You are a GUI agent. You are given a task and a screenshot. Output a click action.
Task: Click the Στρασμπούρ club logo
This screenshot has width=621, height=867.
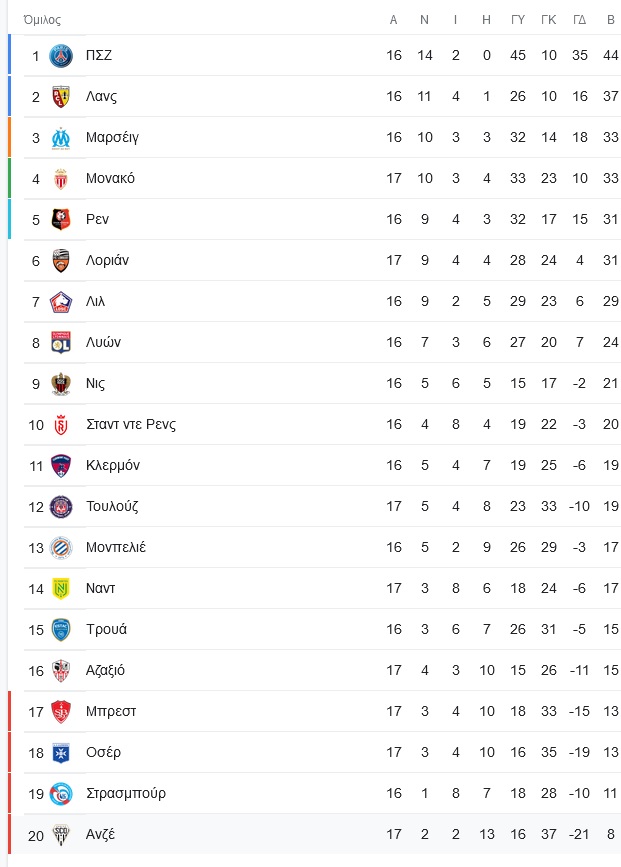click(x=61, y=793)
